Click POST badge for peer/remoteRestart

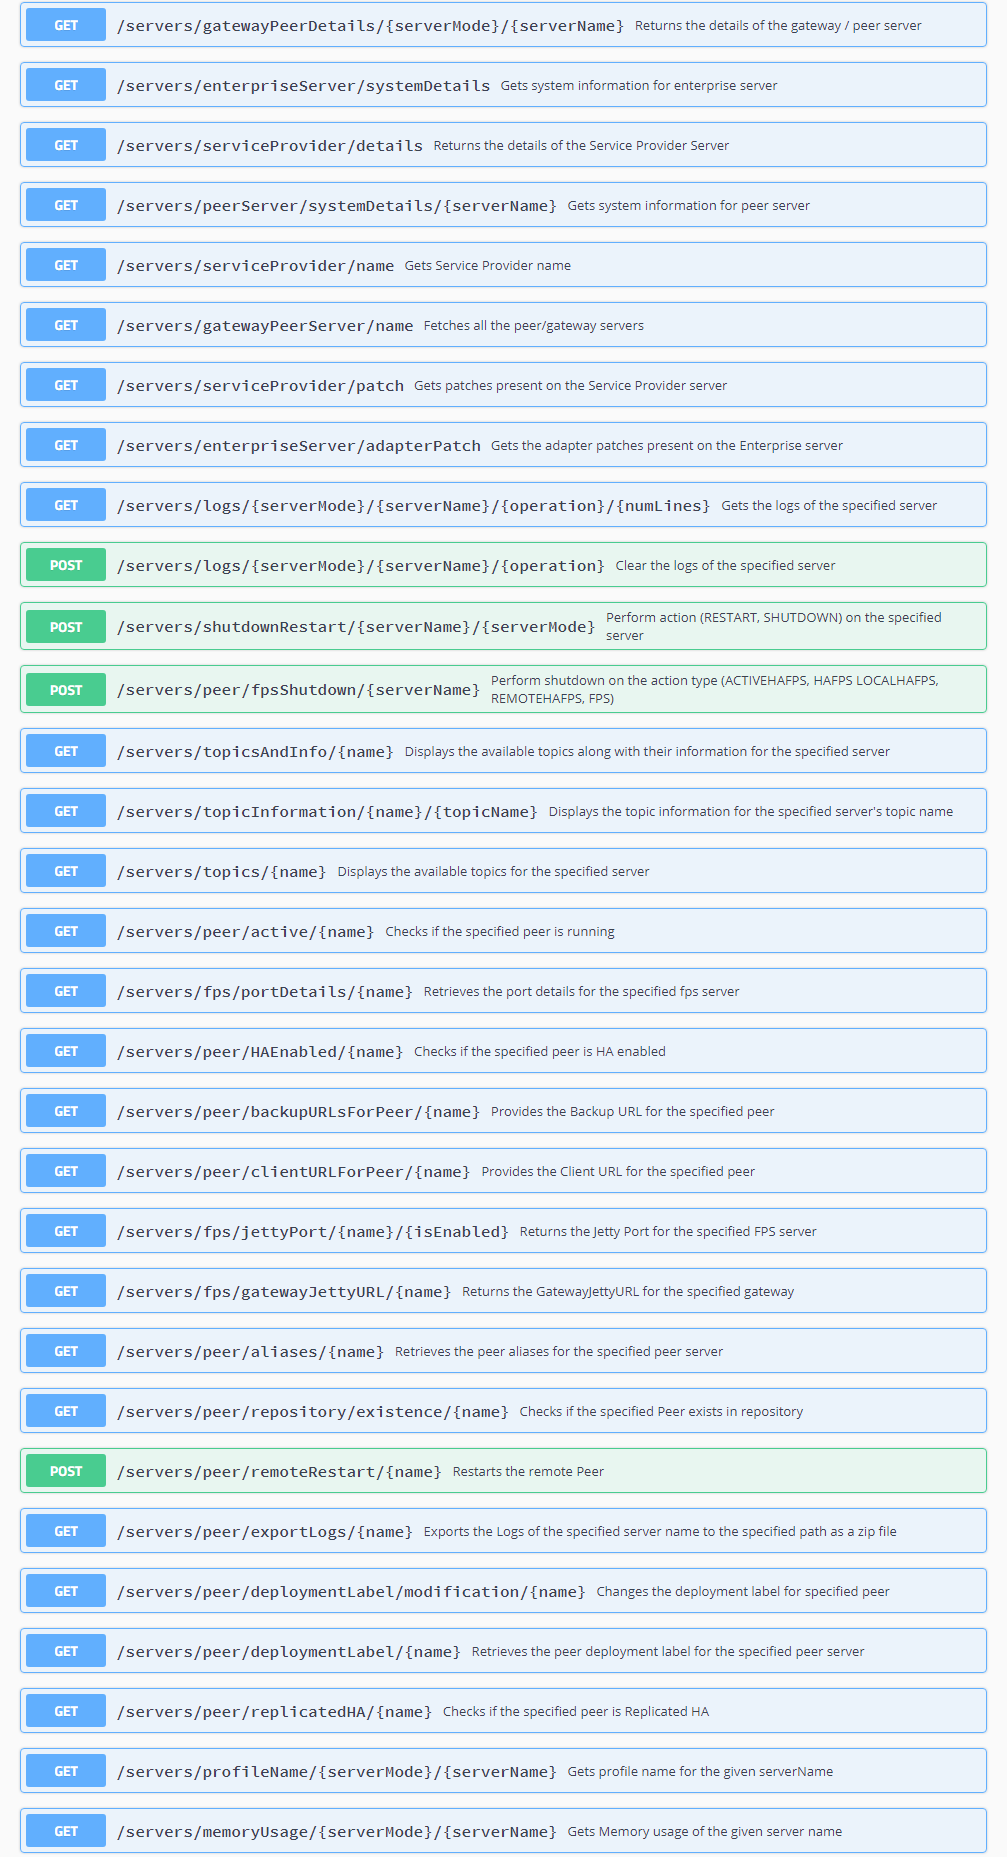[x=66, y=1471]
